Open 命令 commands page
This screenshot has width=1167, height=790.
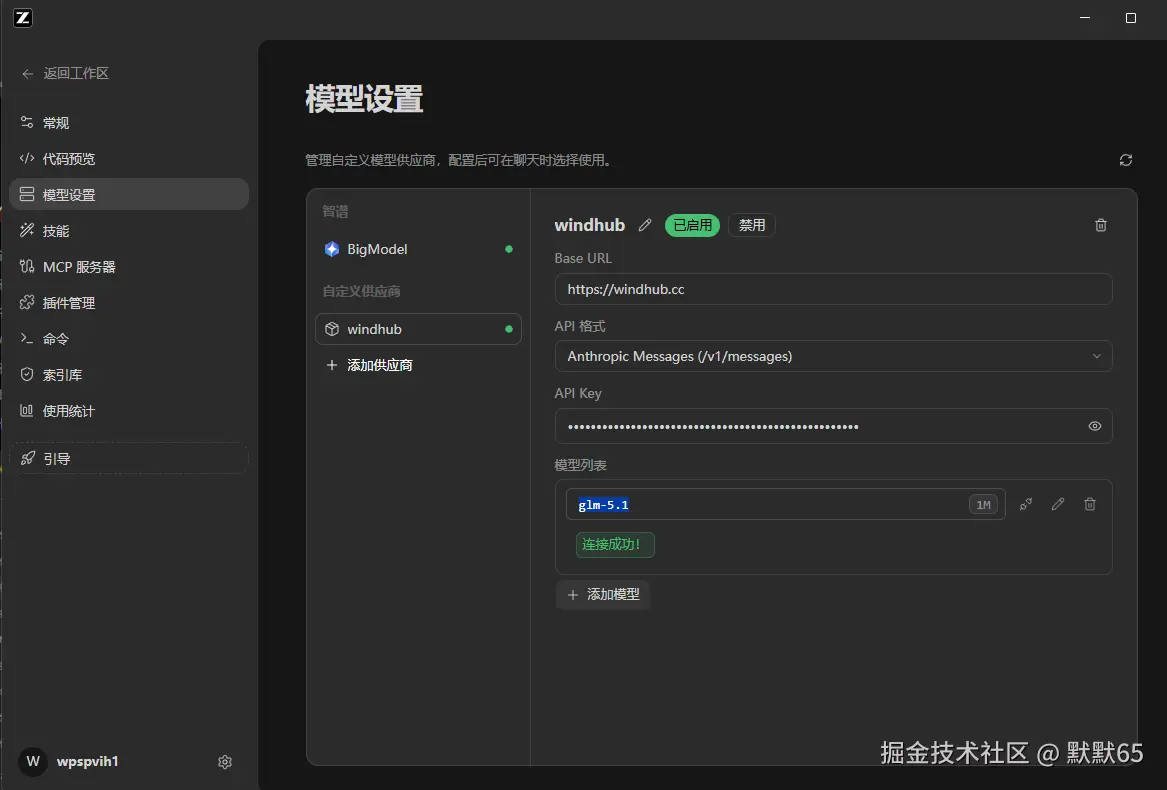(129, 339)
